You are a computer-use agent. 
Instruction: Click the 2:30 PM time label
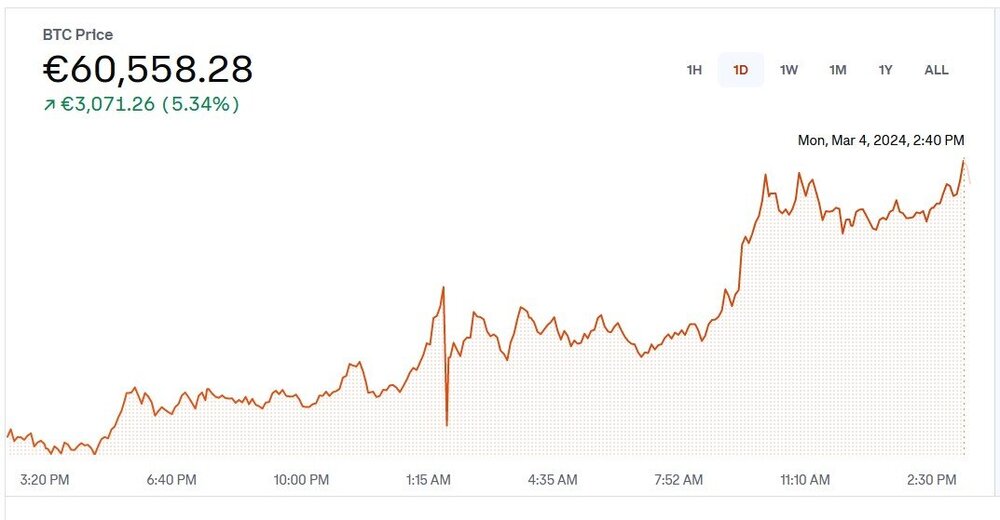point(932,480)
